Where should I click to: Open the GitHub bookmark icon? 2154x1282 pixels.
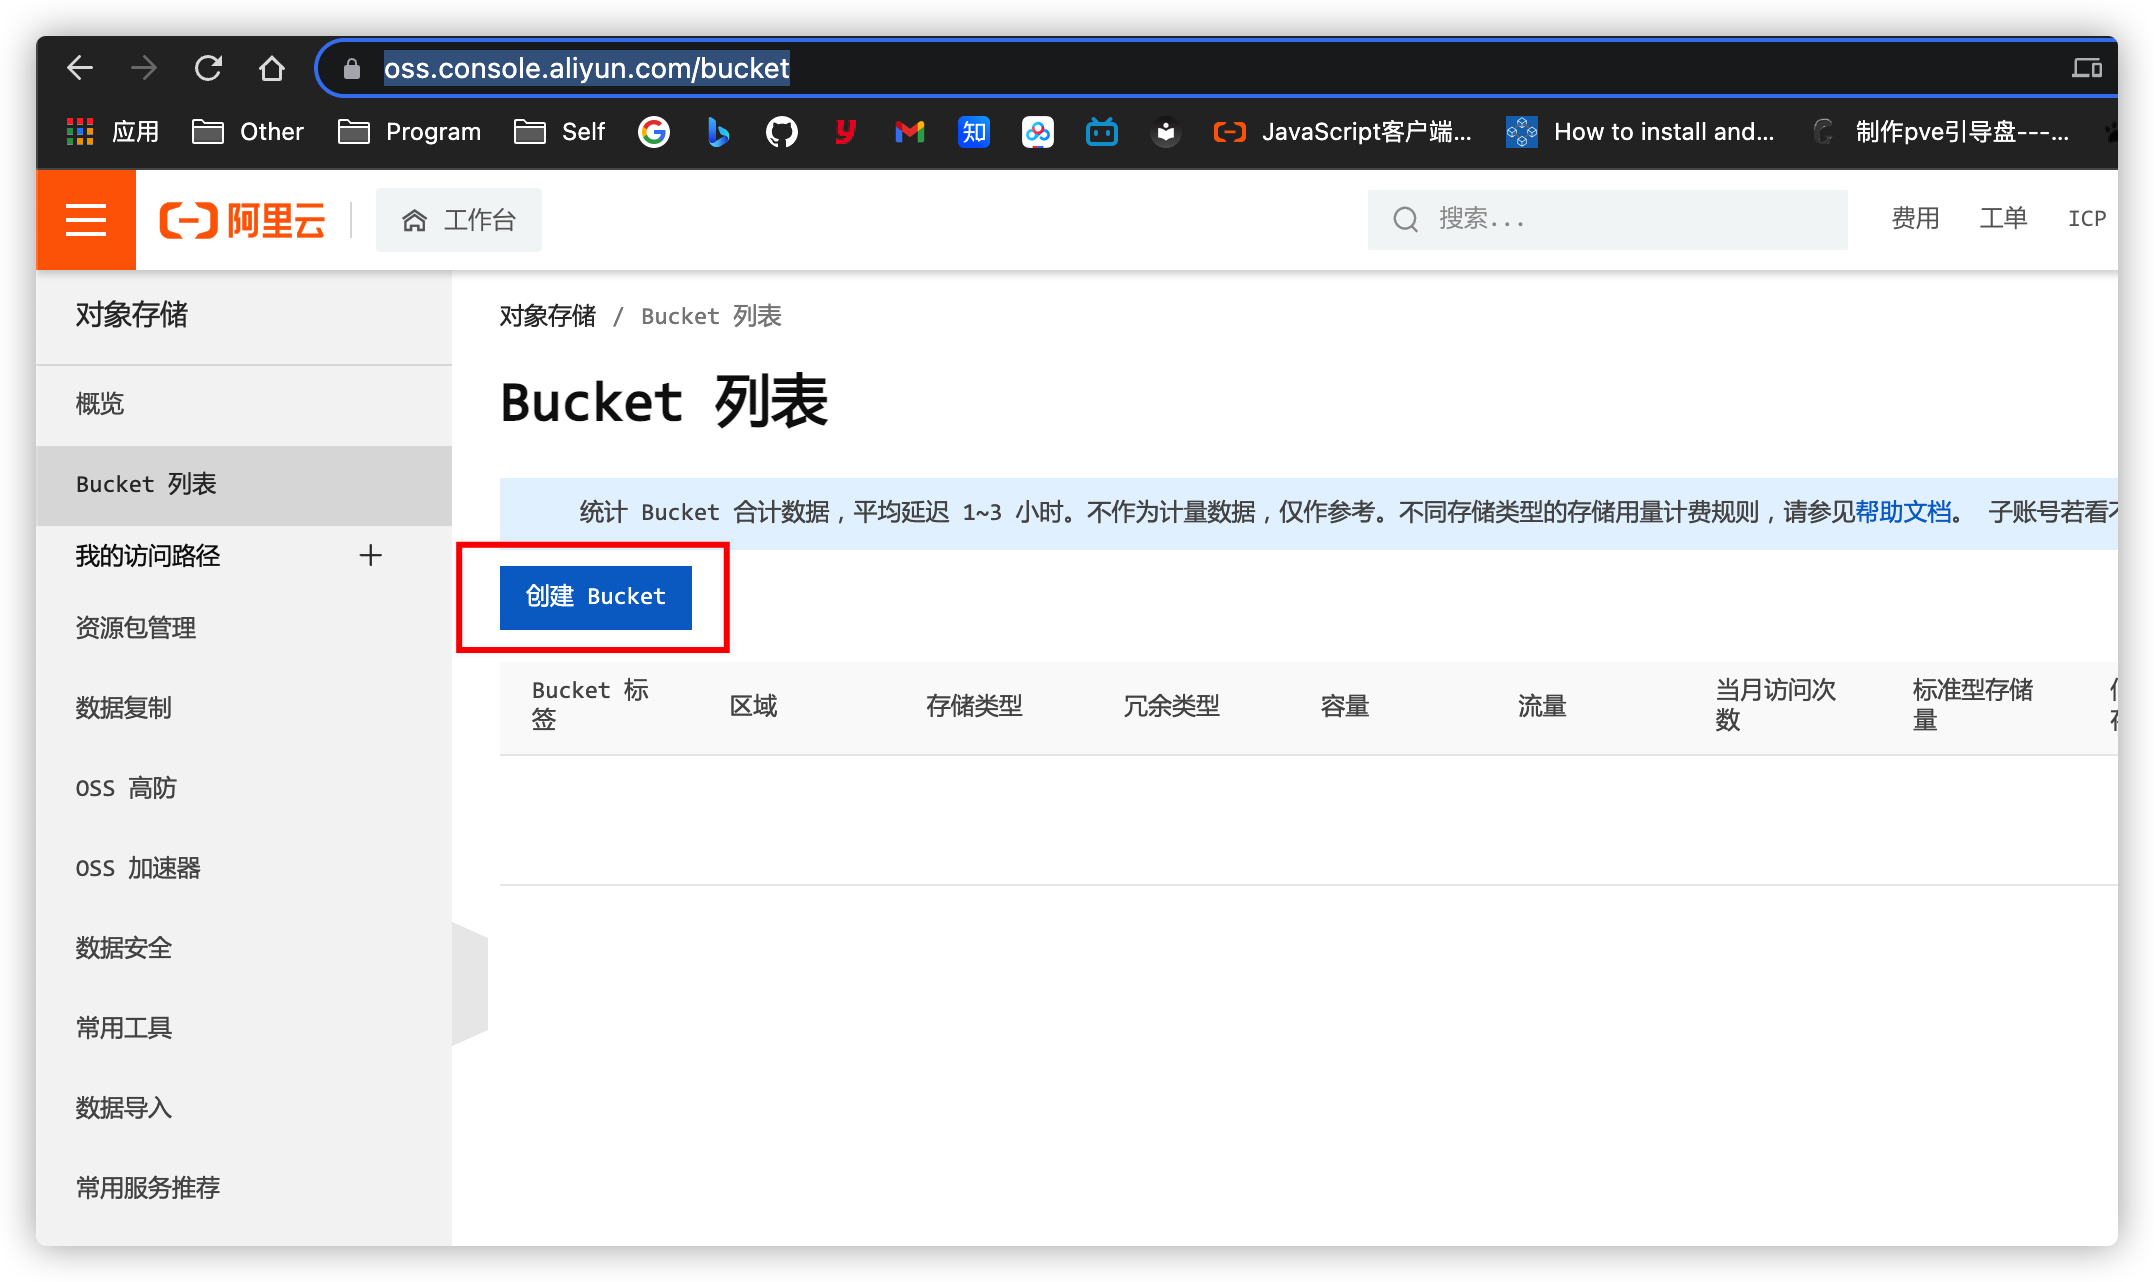(x=781, y=132)
